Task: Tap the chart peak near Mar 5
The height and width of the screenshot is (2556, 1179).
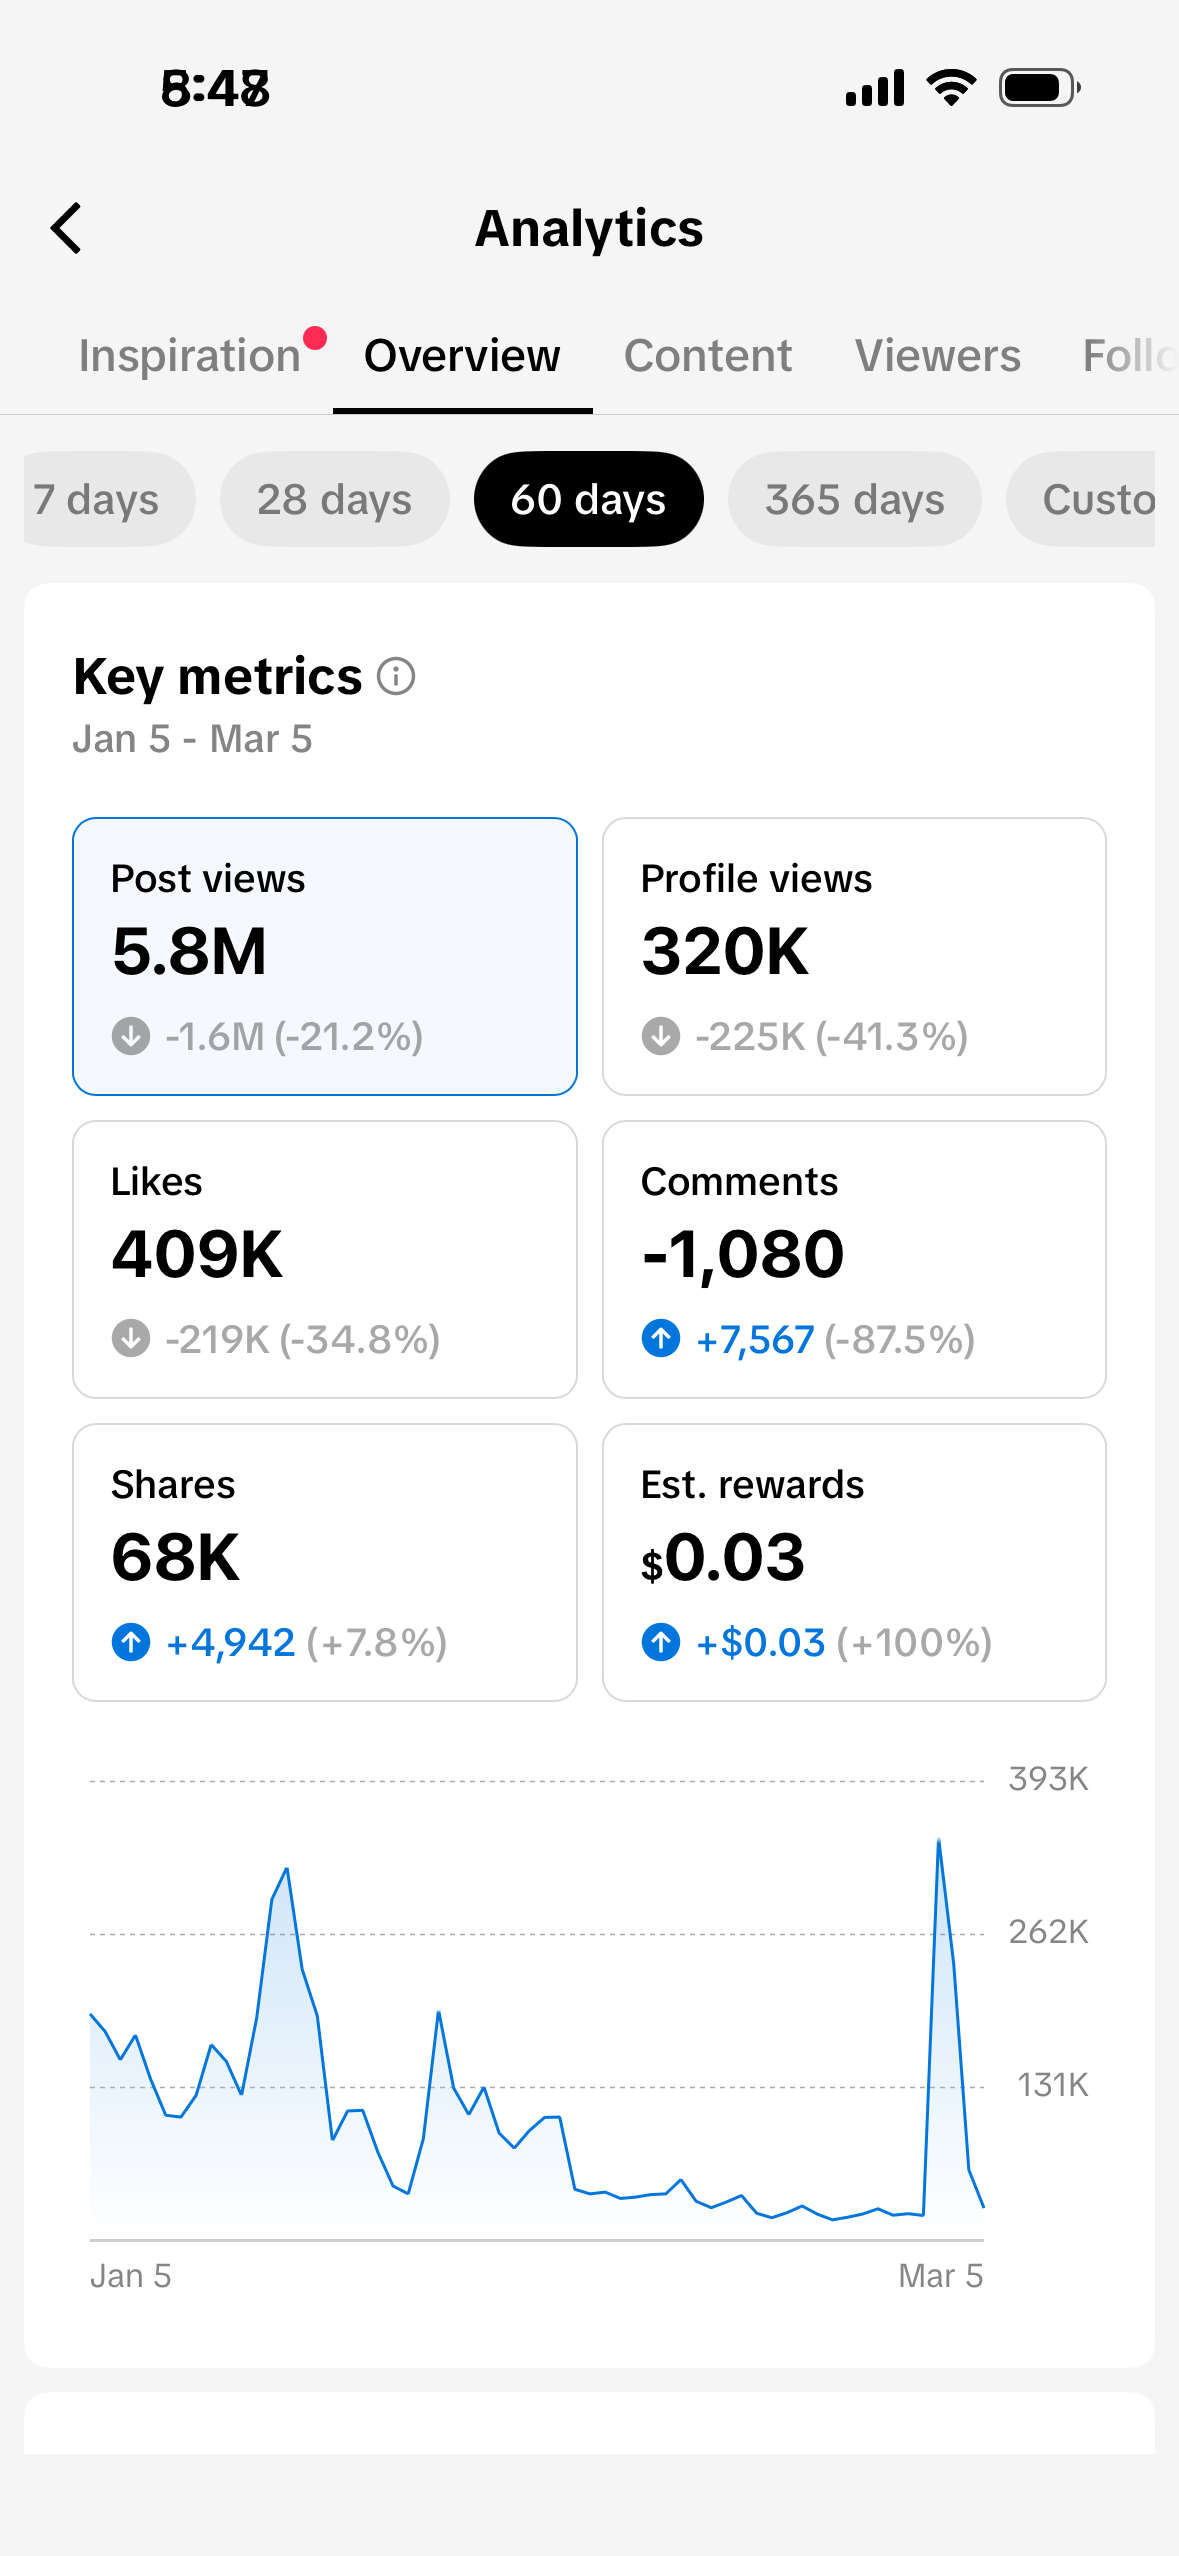Action: pos(938,1840)
